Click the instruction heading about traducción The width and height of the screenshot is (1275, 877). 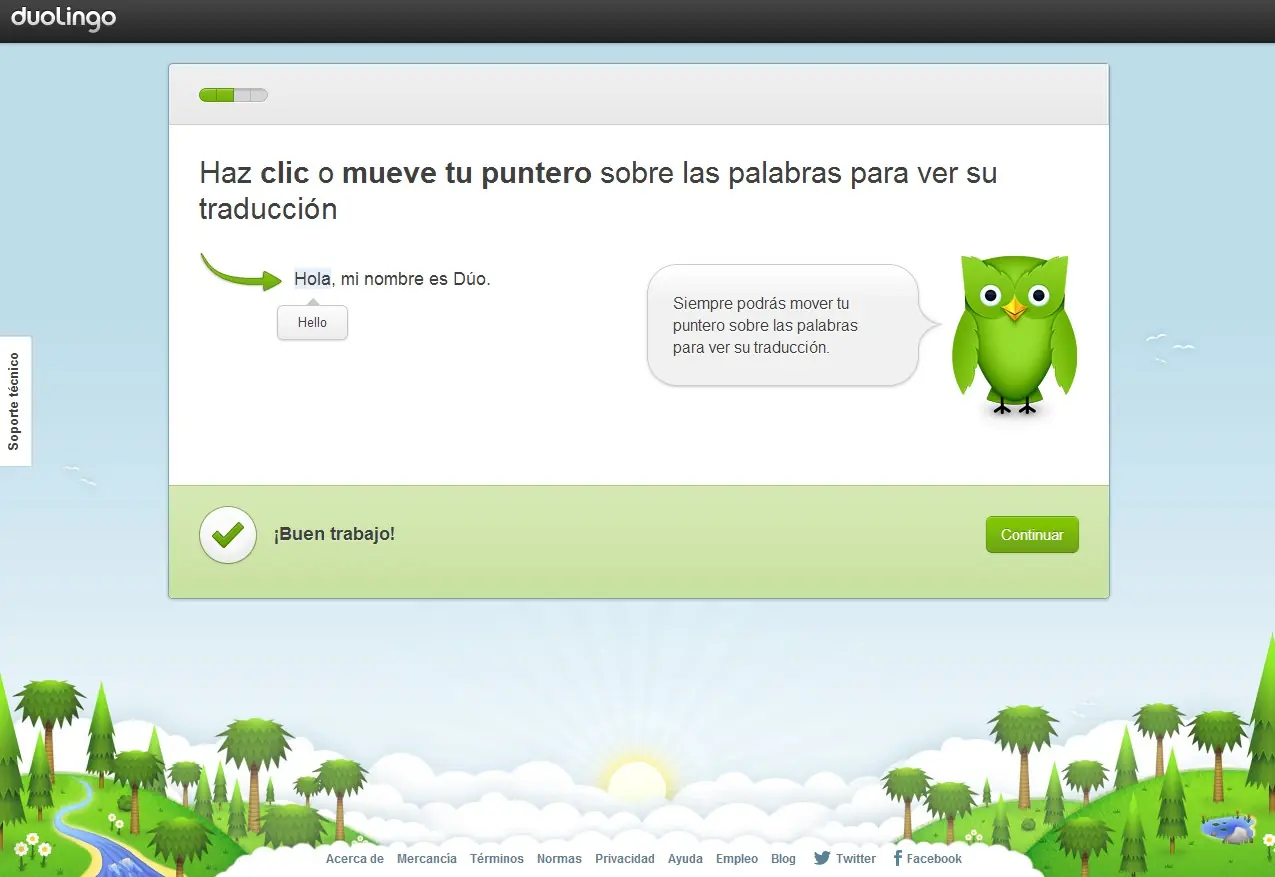pos(598,191)
